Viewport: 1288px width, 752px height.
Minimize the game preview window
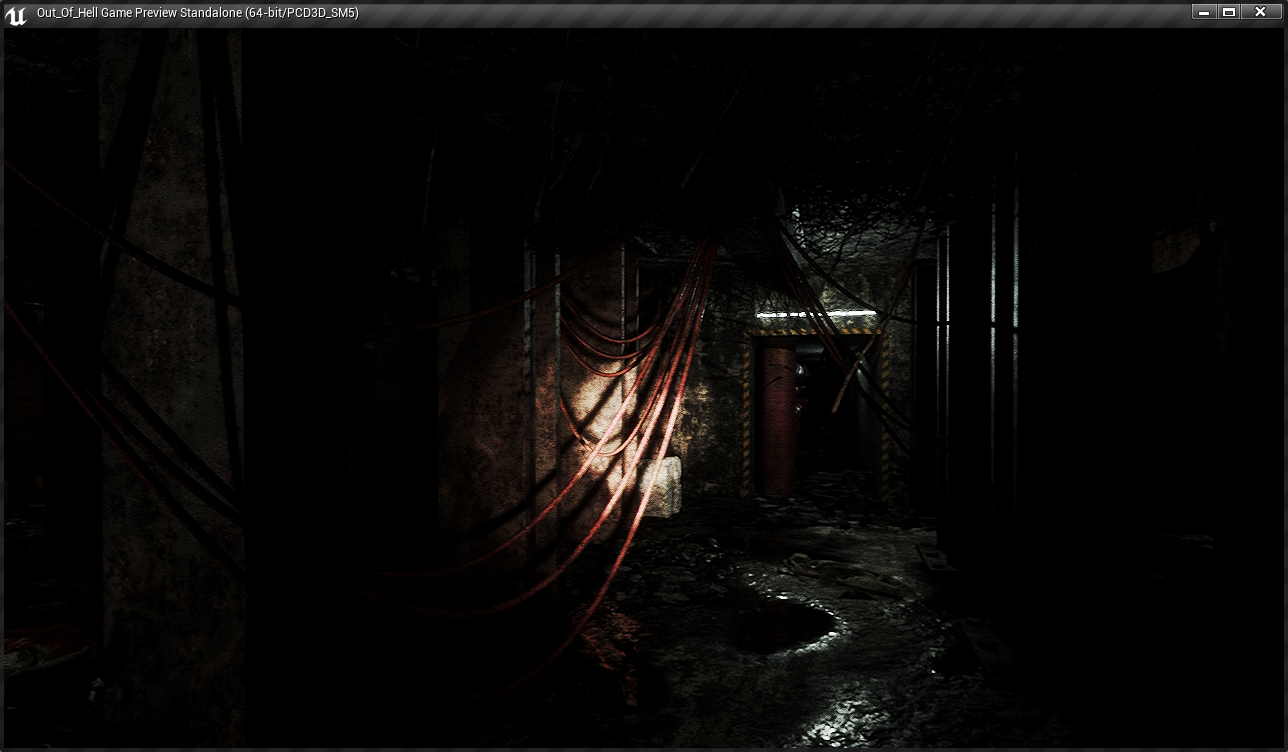click(1204, 12)
